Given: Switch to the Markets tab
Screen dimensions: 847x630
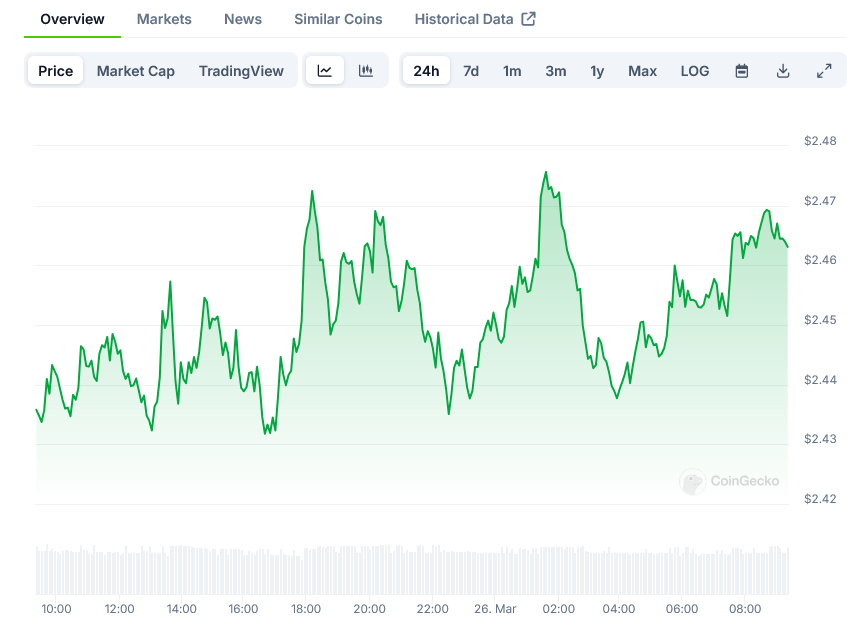Looking at the screenshot, I should click(164, 19).
